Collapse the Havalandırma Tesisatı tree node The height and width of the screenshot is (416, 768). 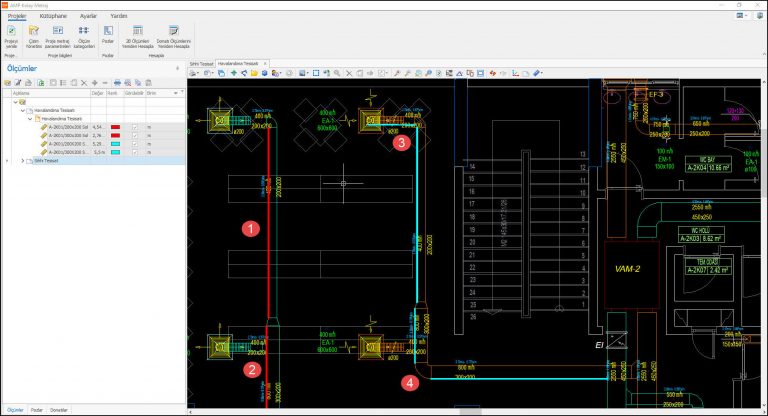[22, 110]
